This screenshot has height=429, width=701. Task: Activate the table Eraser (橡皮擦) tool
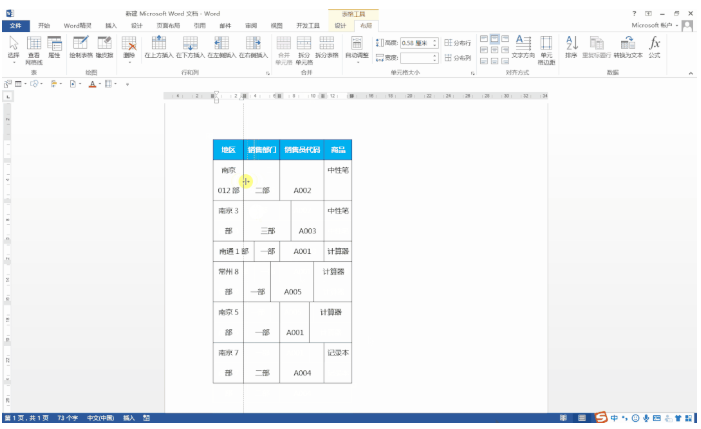[104, 47]
